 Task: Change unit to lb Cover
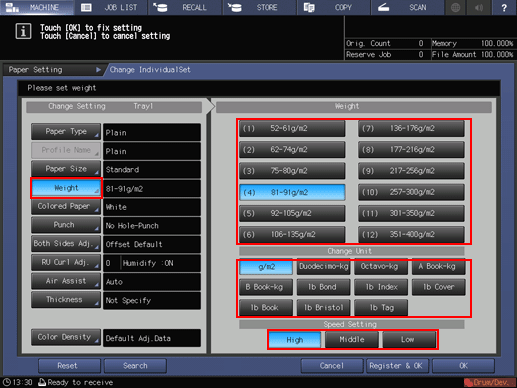pos(438,287)
